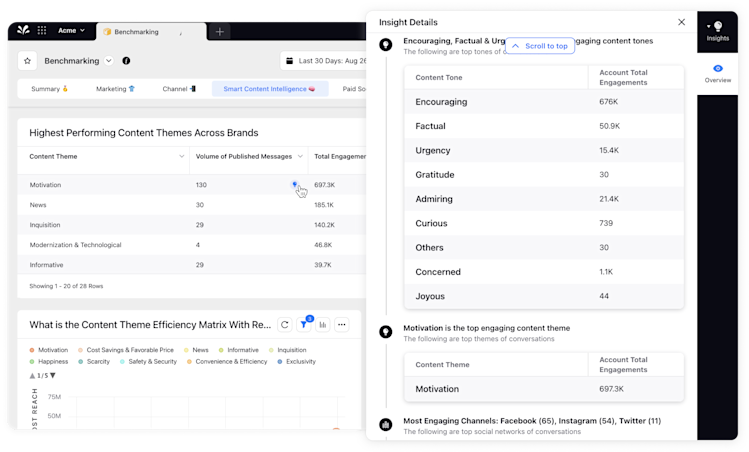This screenshot has height=452, width=749.
Task: Select the Curious tone row
Action: (544, 223)
